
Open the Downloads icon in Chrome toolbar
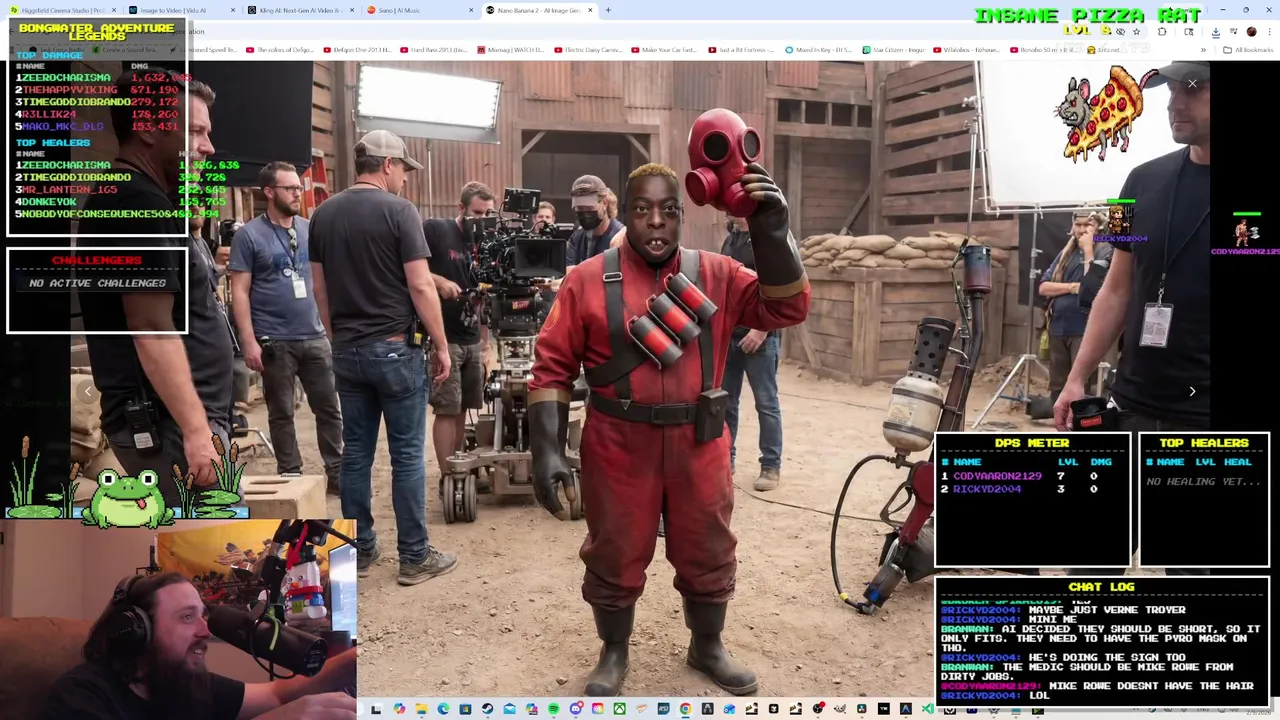[x=1216, y=32]
